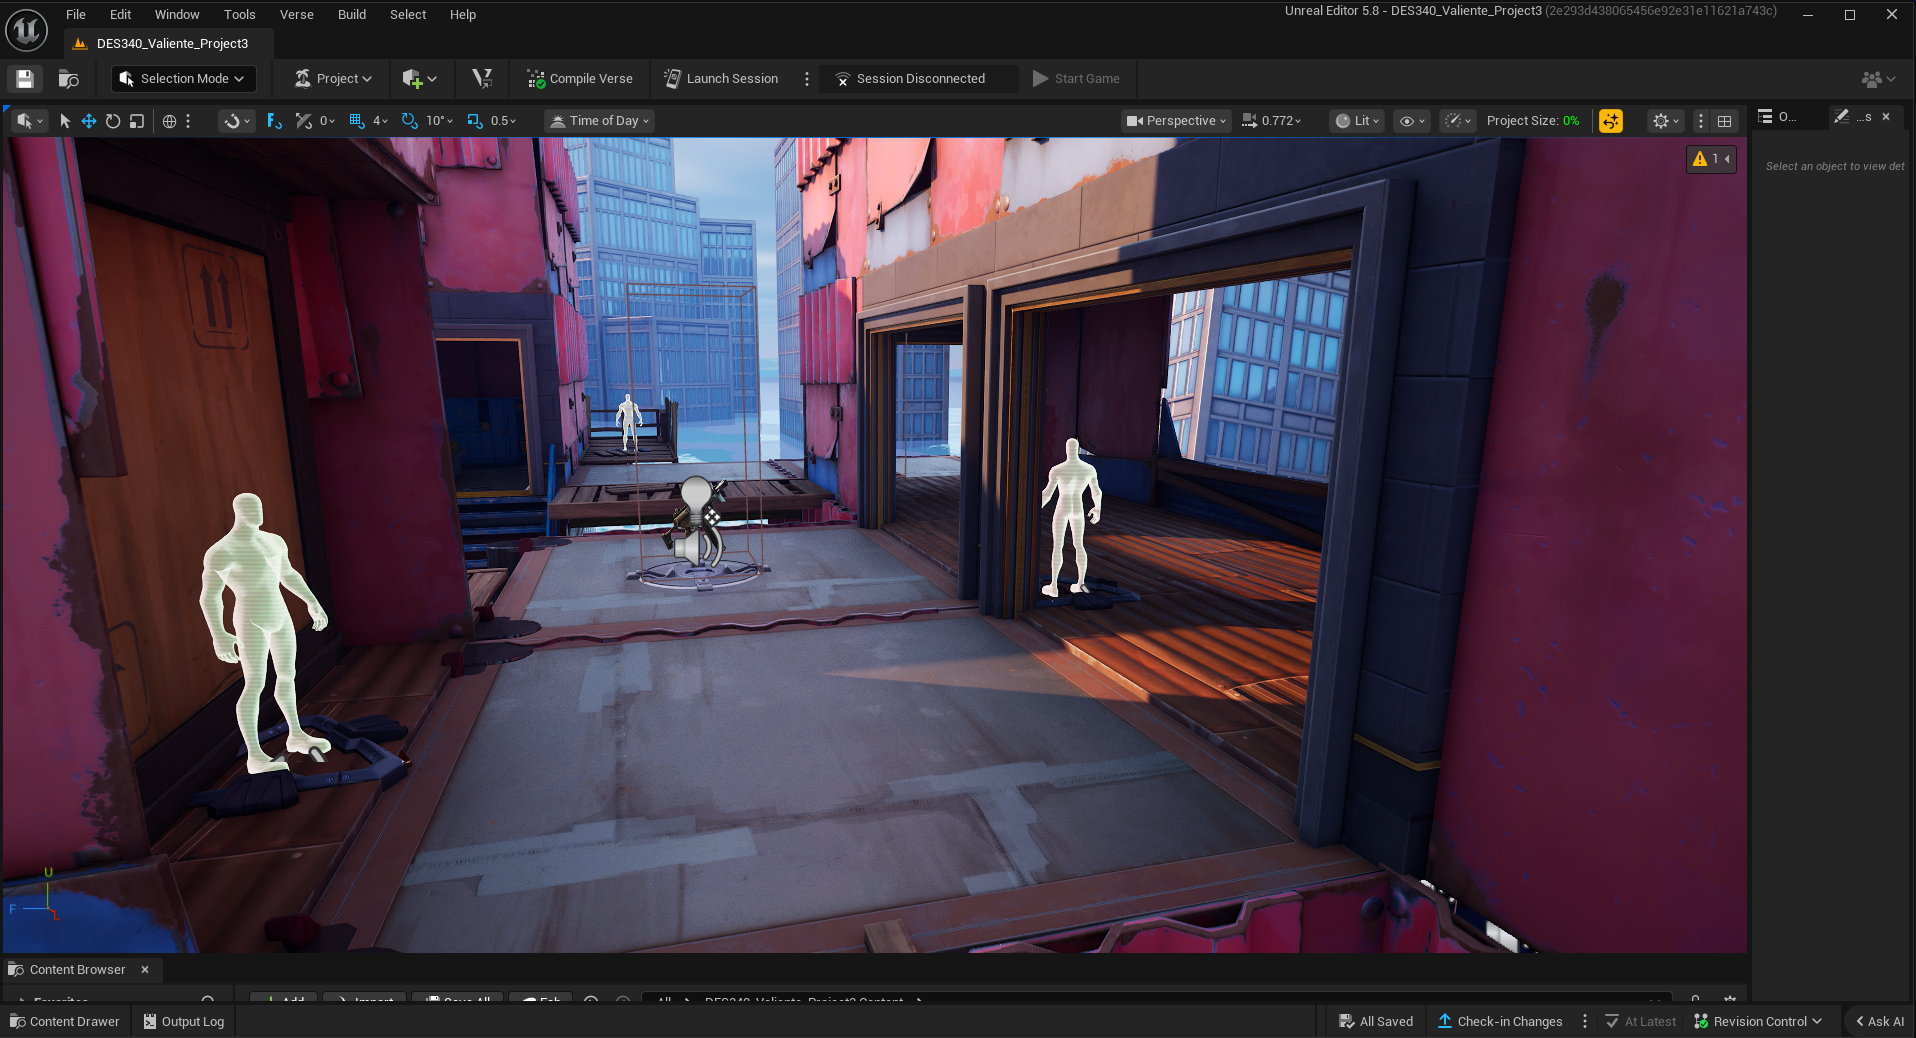Open the Tools menu

tap(240, 15)
